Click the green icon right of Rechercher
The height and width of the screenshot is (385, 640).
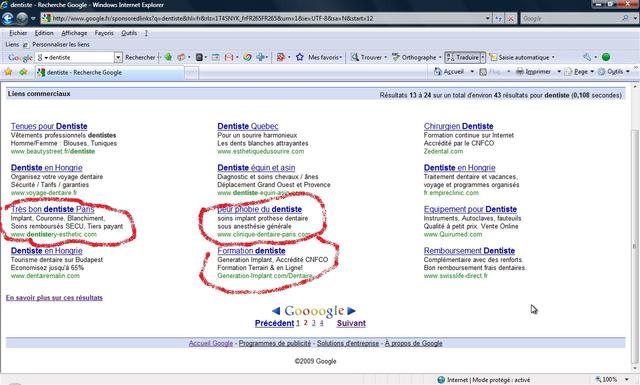[168, 57]
